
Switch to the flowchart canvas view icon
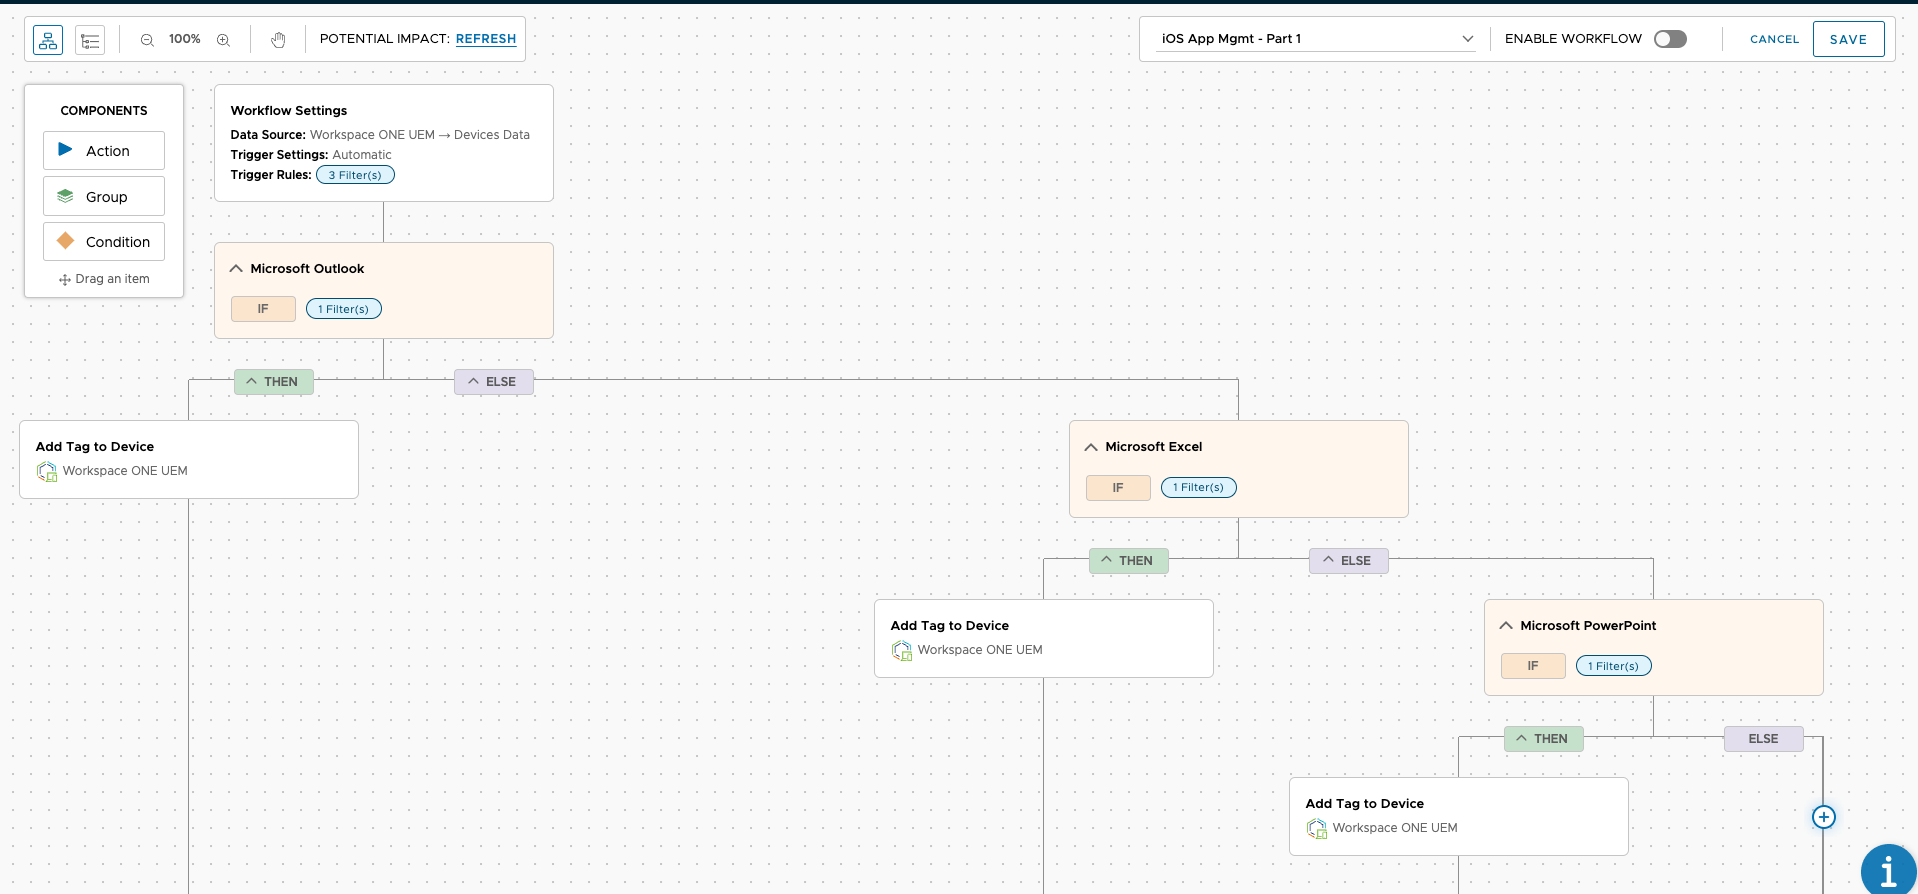pyautogui.click(x=48, y=40)
